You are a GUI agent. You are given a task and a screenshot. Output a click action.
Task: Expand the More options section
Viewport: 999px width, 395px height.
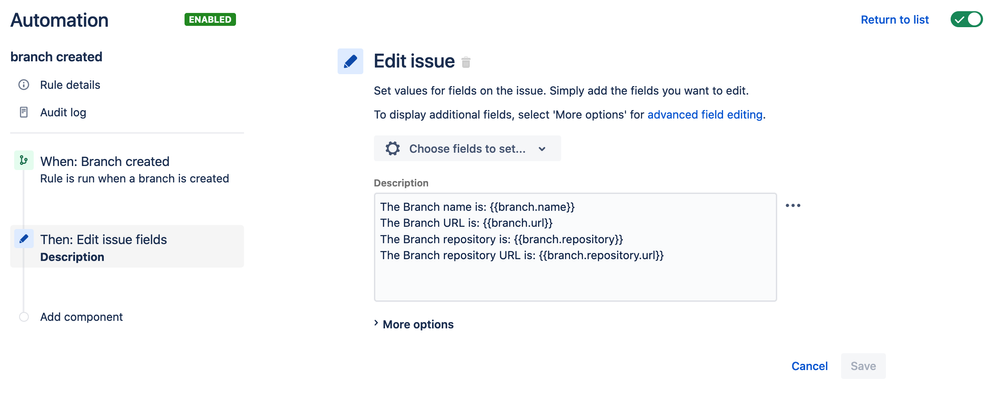click(x=413, y=324)
